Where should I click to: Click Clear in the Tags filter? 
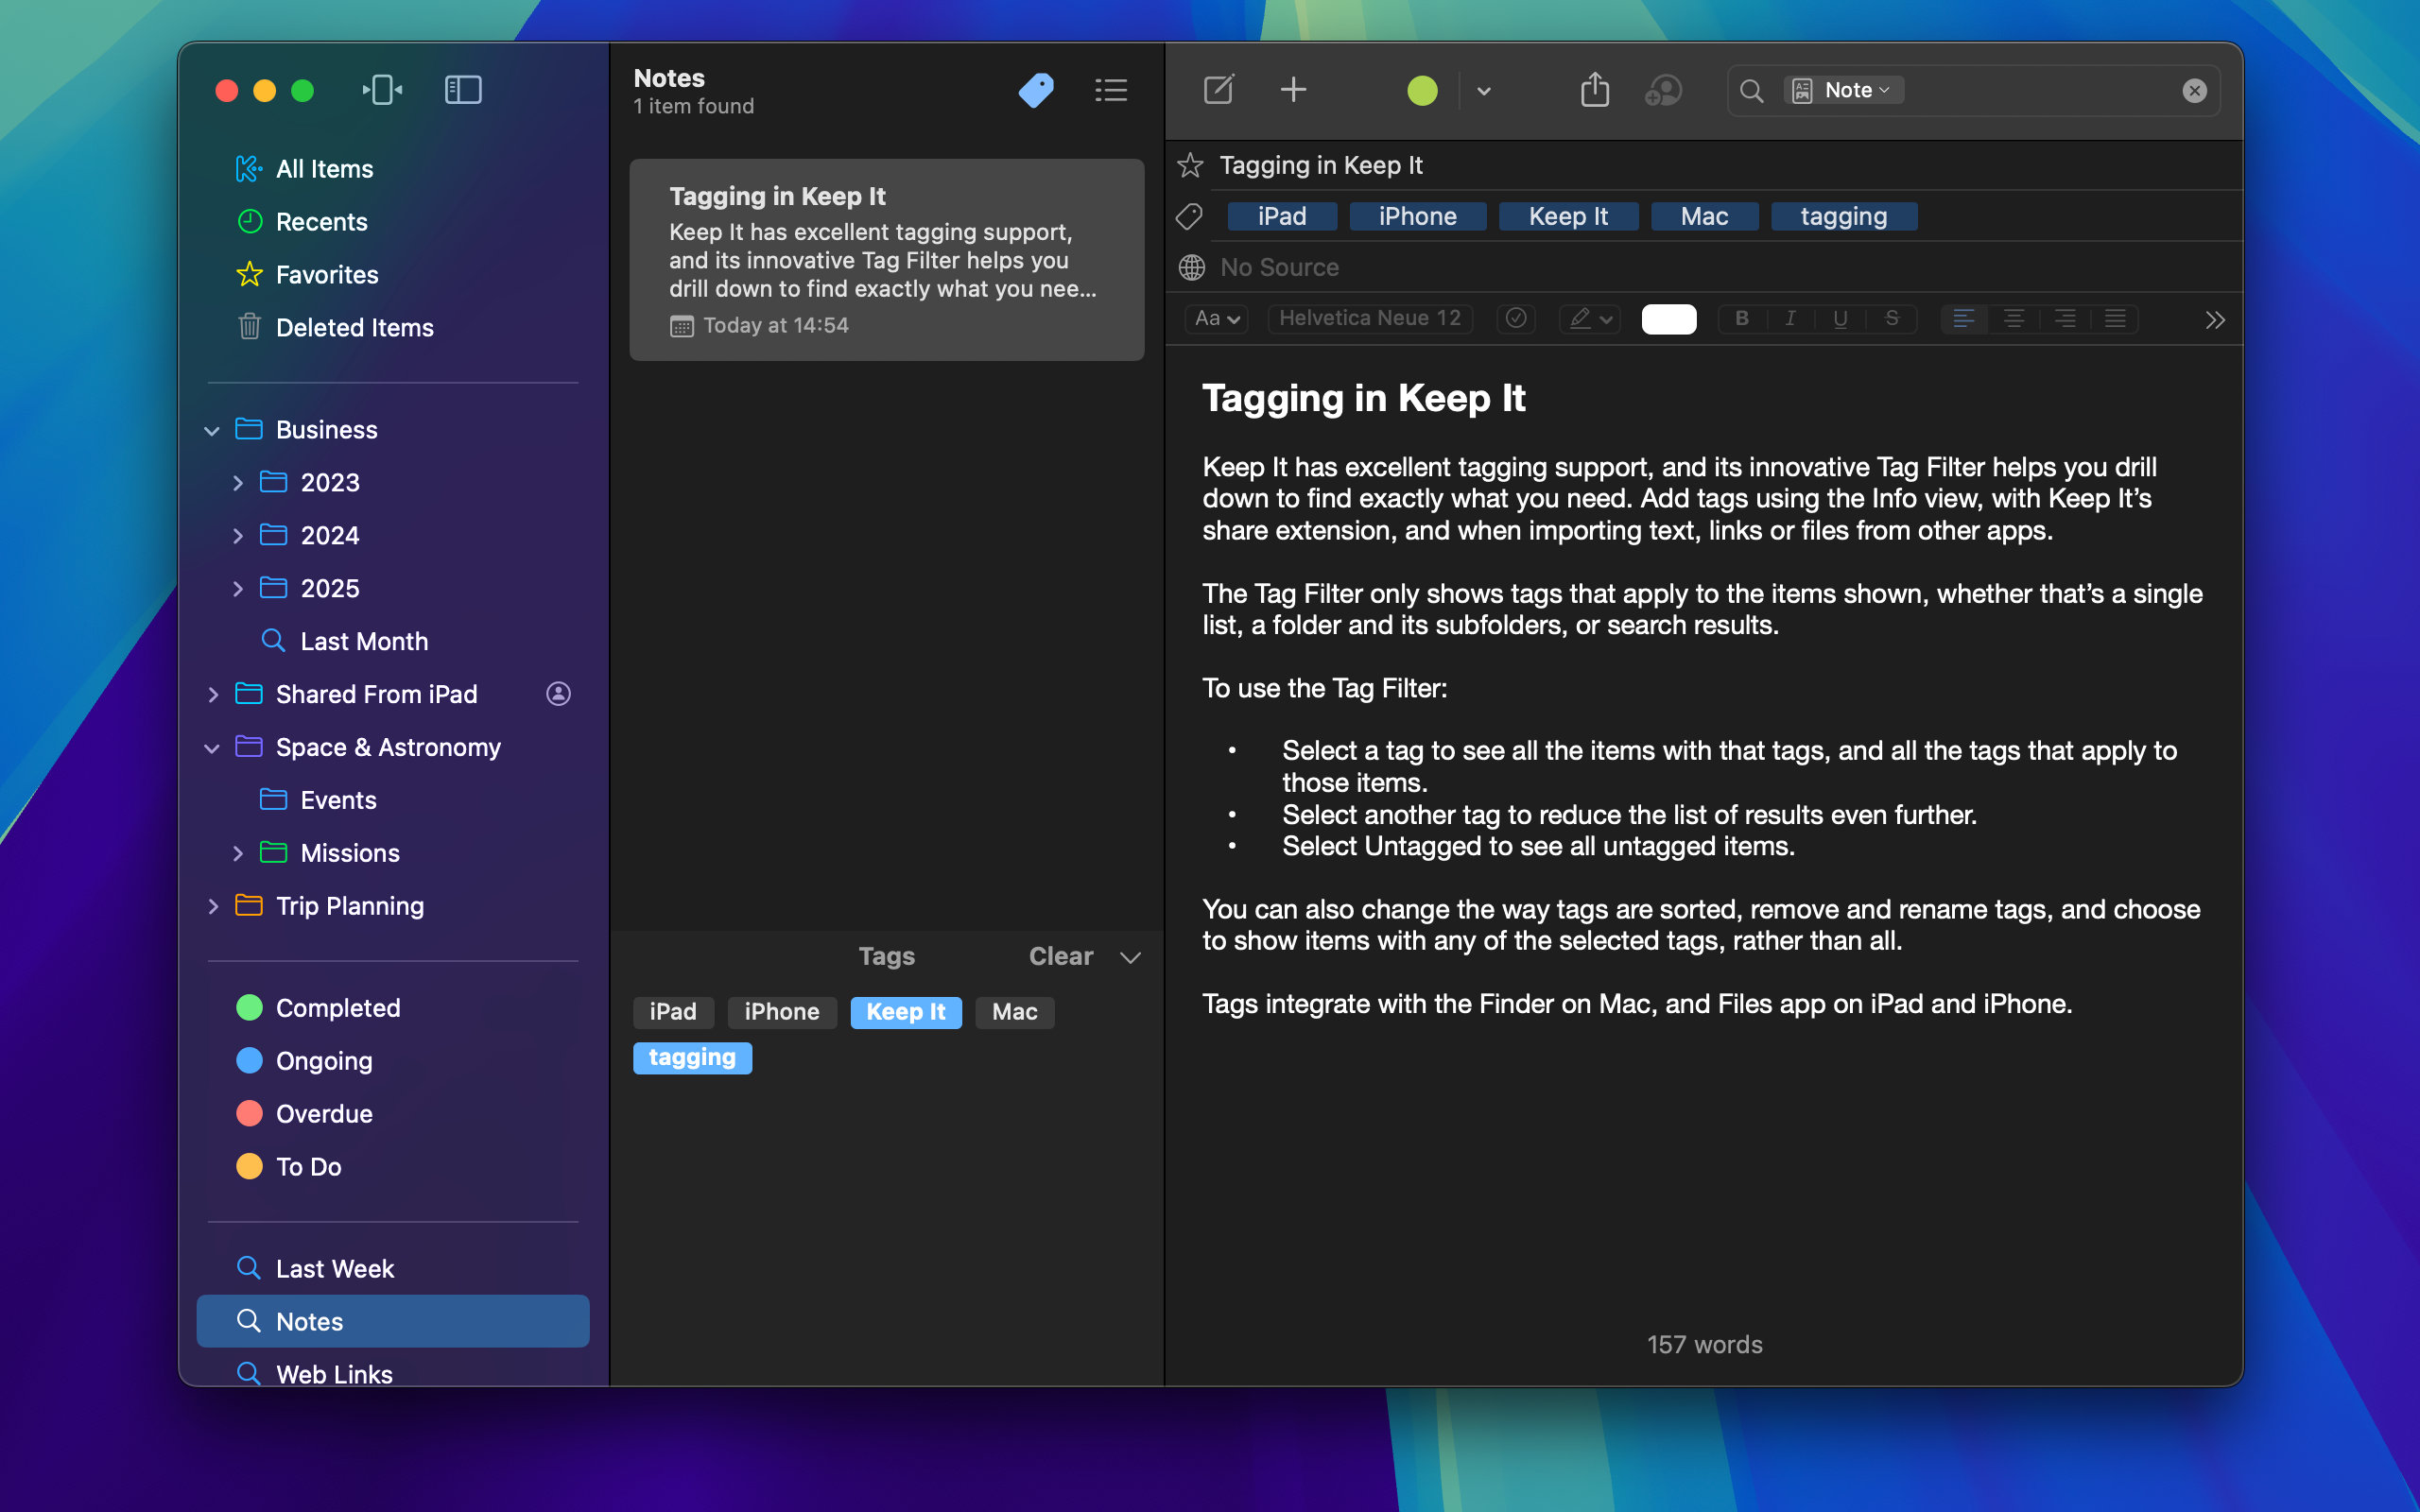coord(1060,957)
